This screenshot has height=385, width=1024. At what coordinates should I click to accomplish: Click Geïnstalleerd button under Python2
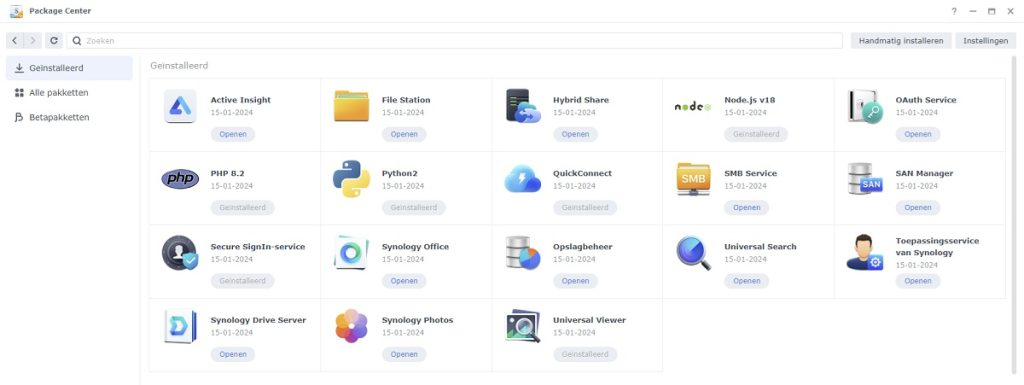413,208
